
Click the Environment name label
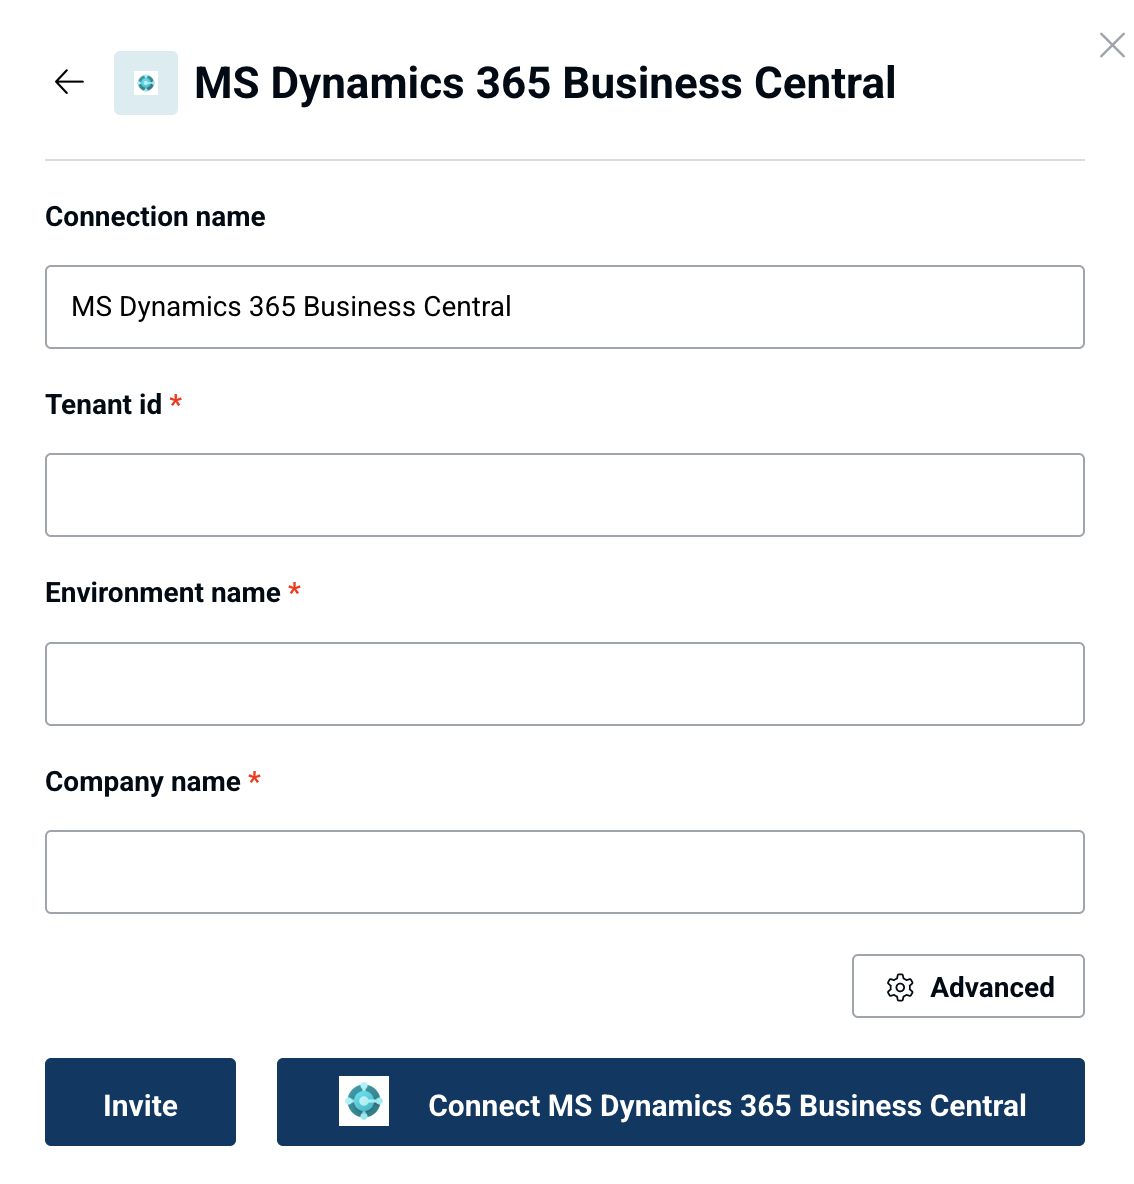point(163,593)
